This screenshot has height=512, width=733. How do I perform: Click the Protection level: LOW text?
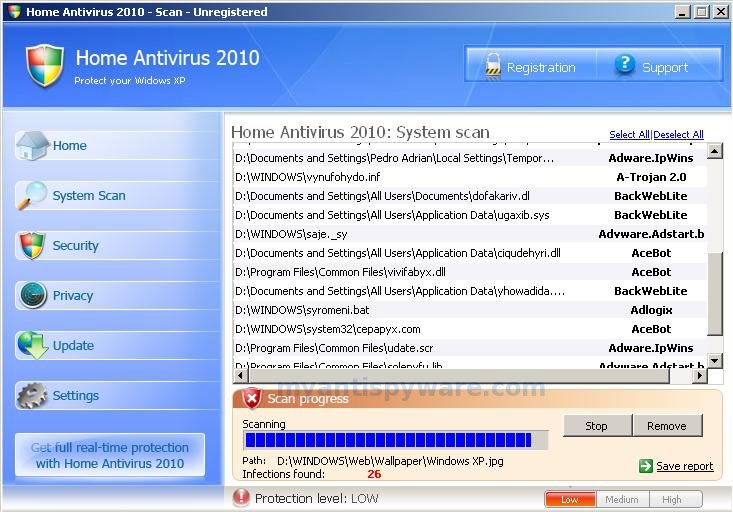coord(316,499)
